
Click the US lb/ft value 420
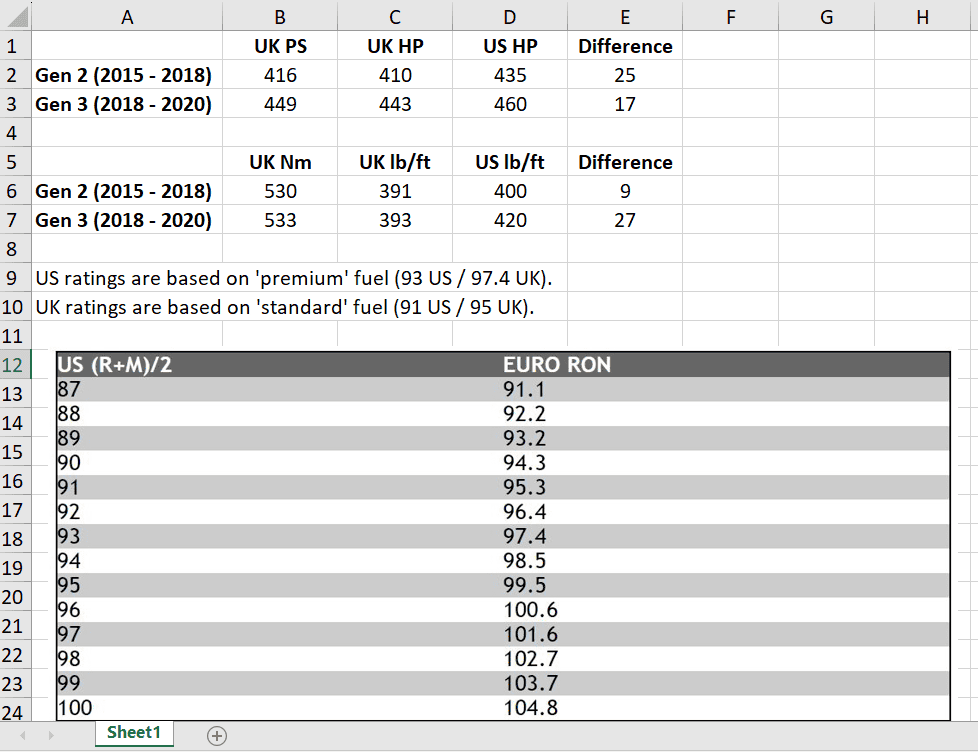coord(510,220)
